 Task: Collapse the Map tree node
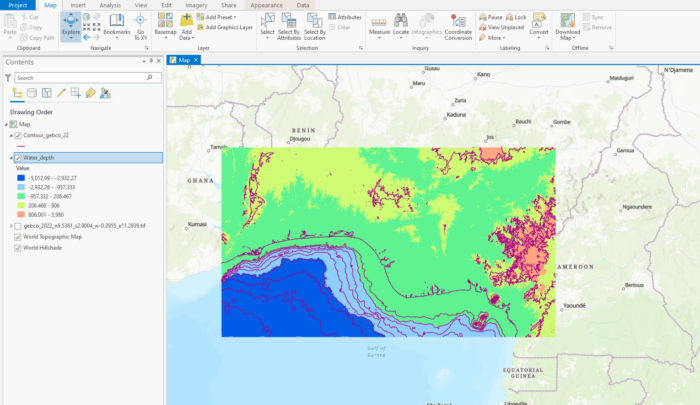(6, 124)
